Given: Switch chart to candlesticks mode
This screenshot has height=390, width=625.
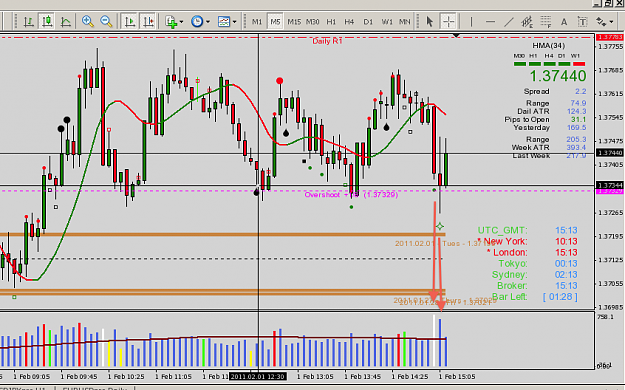Looking at the screenshot, I should tap(47, 21).
